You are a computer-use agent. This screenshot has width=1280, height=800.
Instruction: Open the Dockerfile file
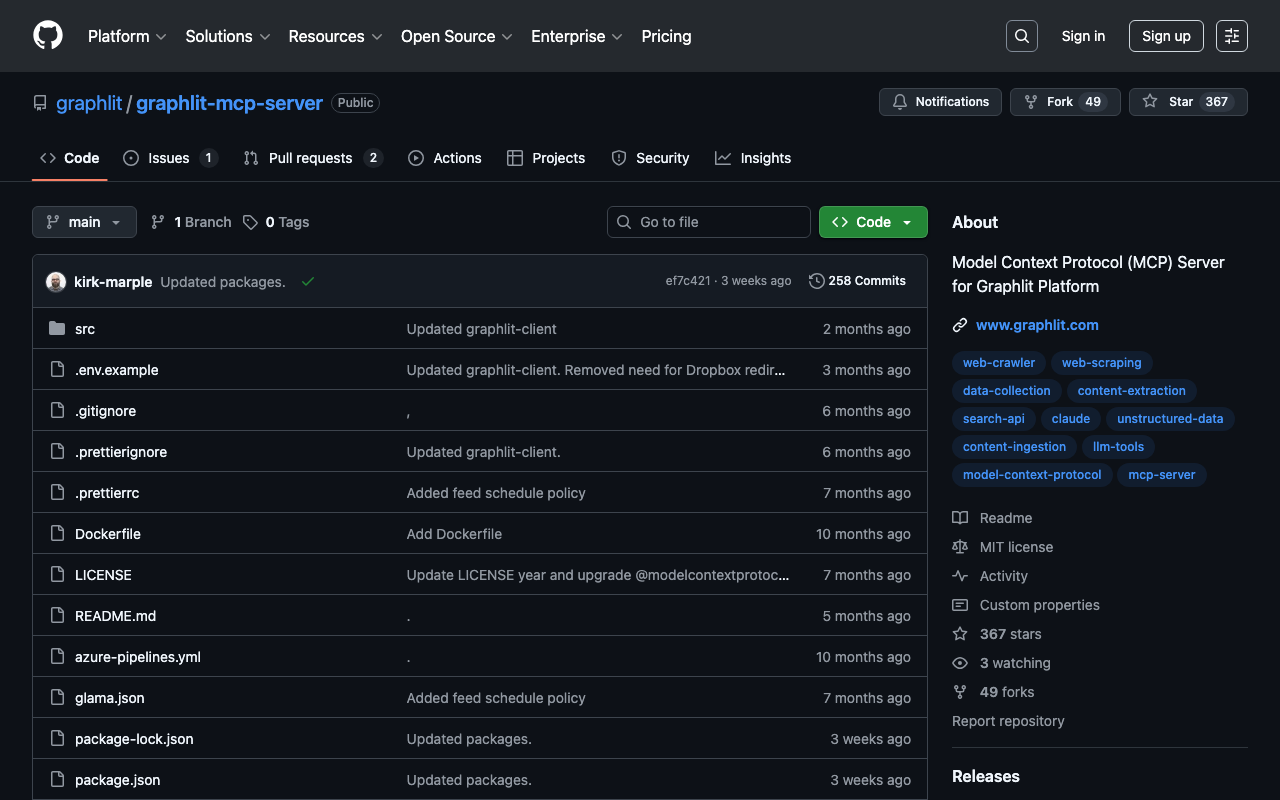click(108, 534)
